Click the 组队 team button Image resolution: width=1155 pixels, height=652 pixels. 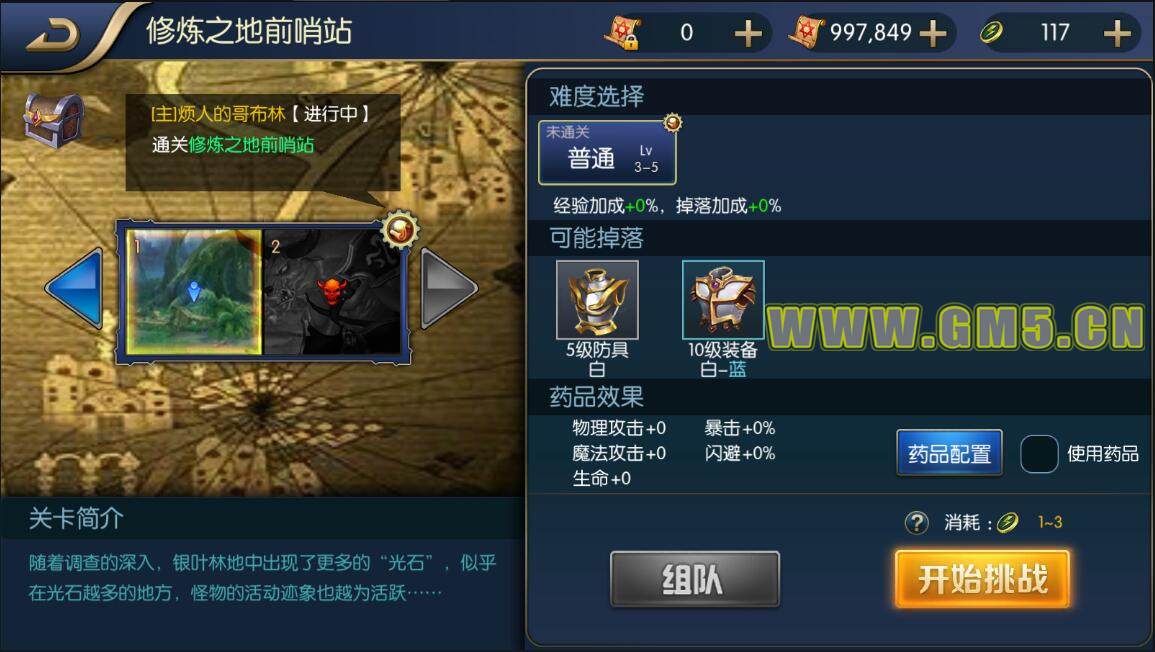click(695, 580)
